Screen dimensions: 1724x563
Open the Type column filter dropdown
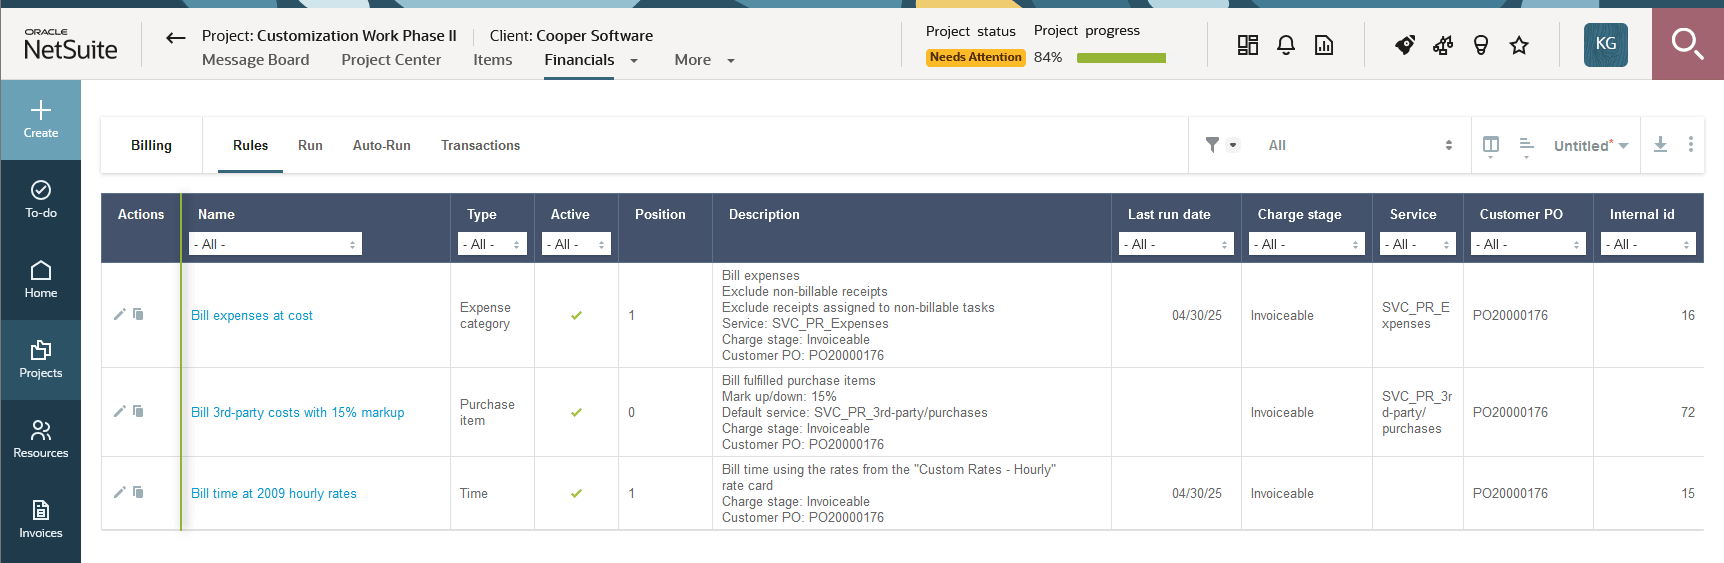point(492,244)
